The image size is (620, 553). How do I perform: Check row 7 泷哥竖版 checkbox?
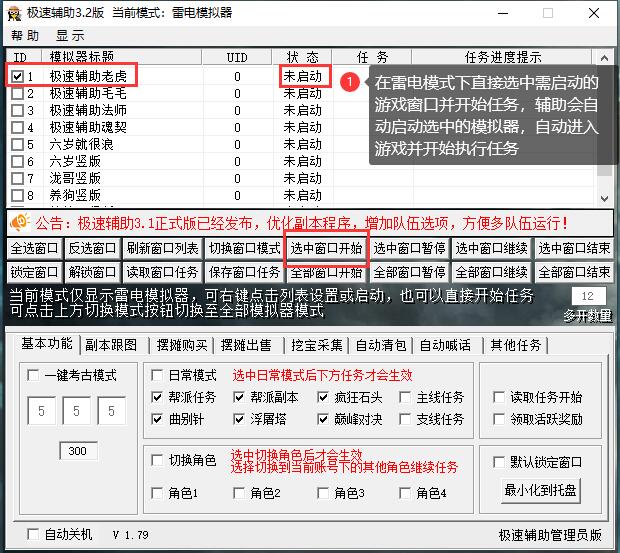[17, 178]
